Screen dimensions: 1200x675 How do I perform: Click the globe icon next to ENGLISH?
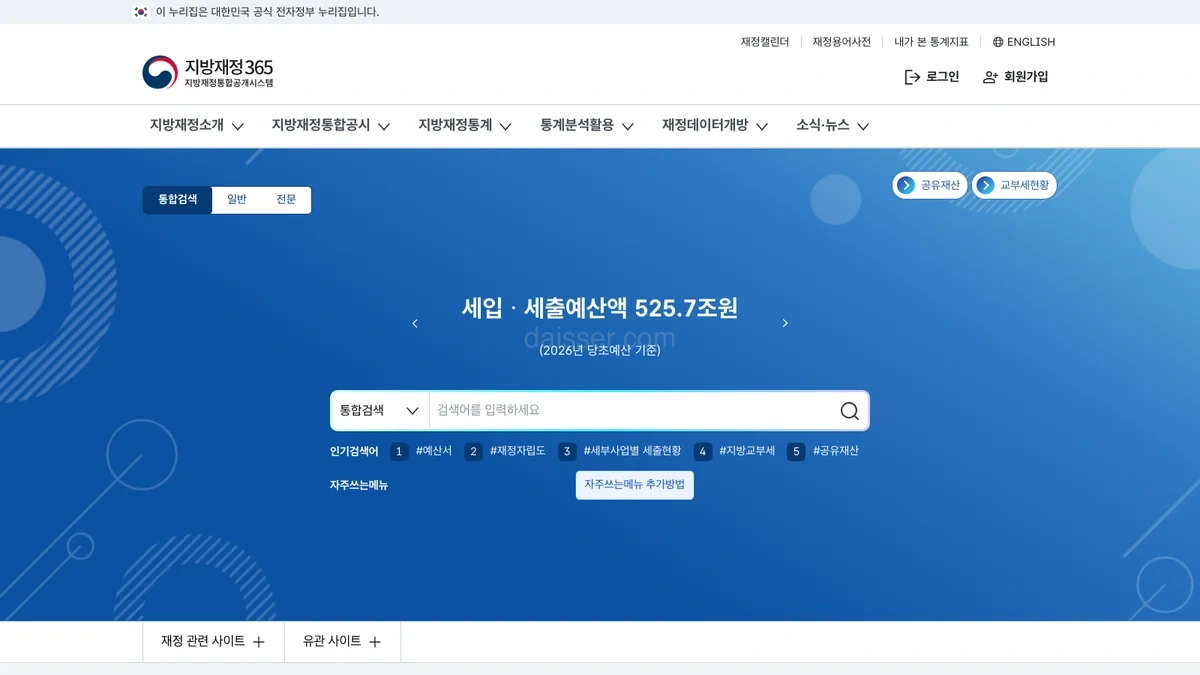(998, 42)
